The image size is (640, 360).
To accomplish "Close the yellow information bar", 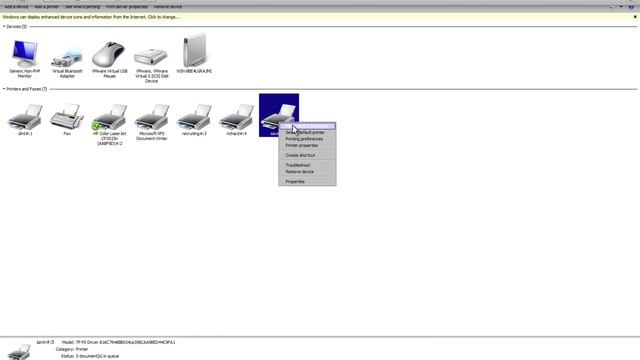I will (635, 17).
